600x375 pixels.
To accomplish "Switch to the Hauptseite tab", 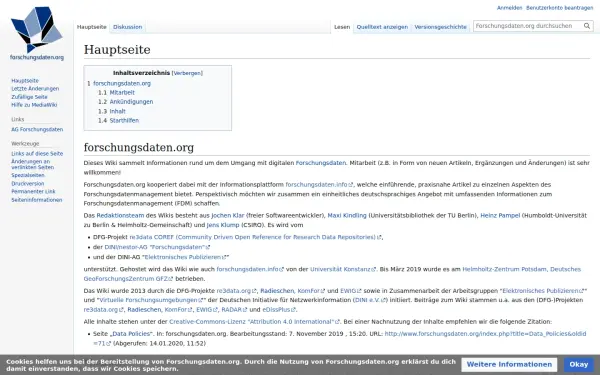I will [x=91, y=27].
